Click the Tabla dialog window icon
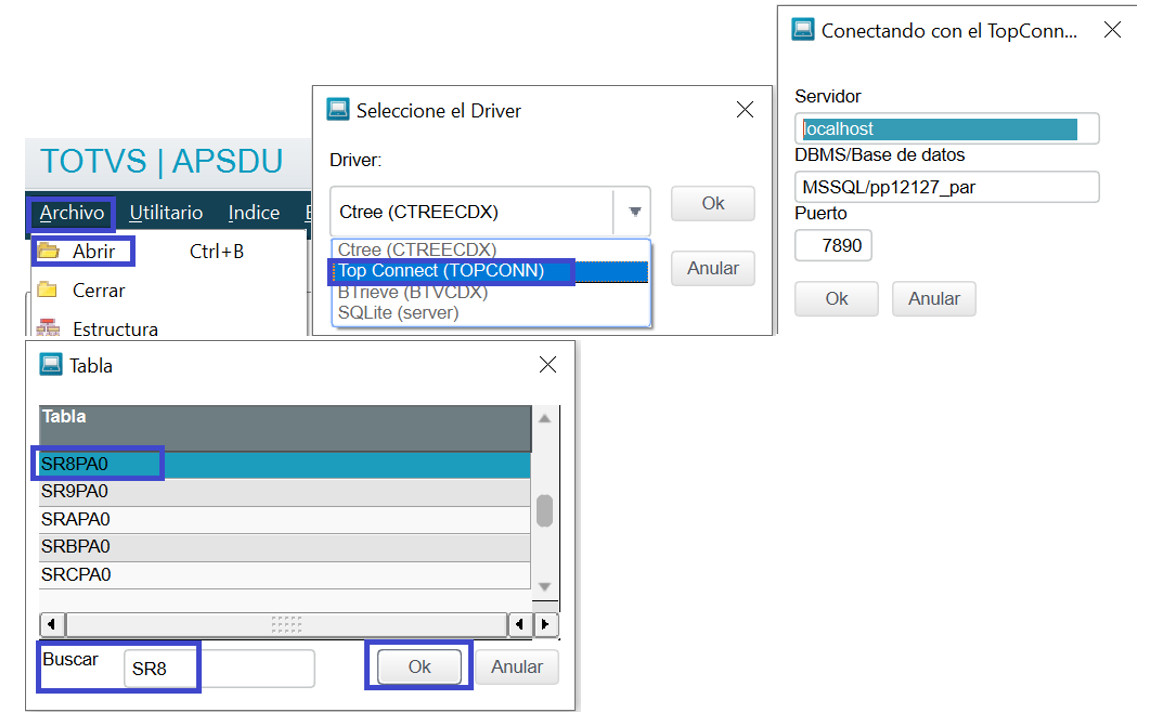 [51, 365]
